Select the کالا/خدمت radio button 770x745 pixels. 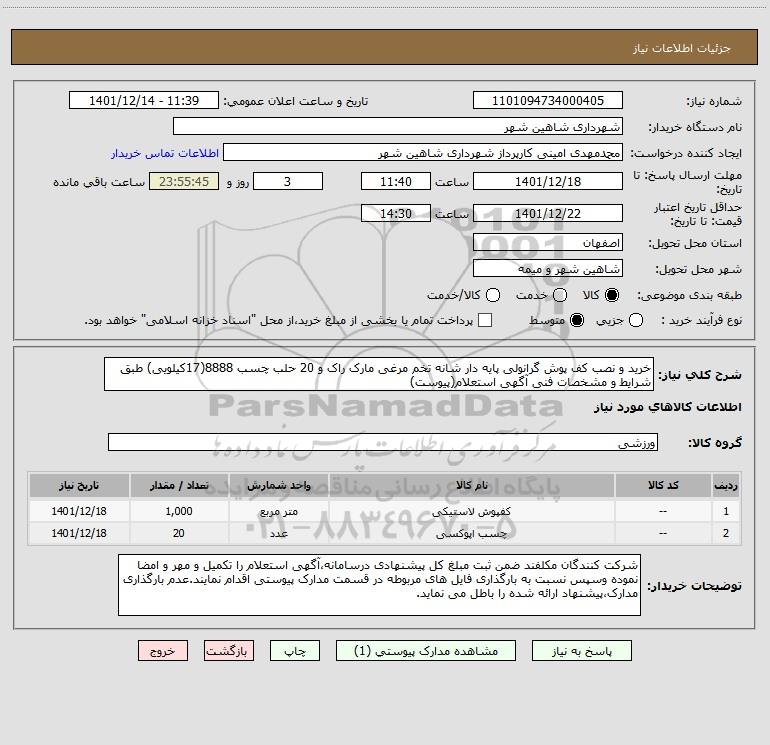(493, 295)
